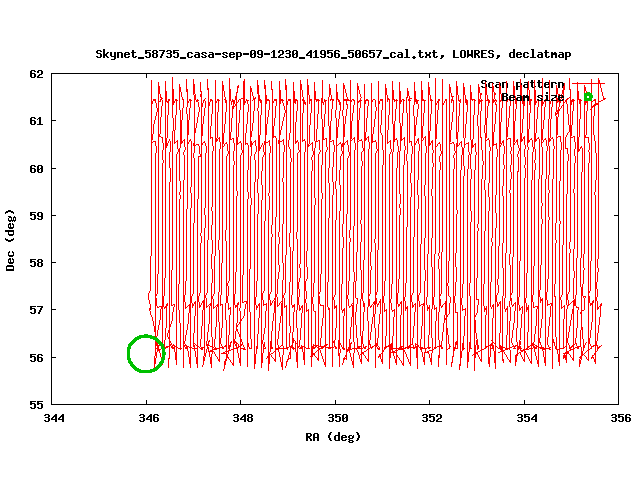
Task: Click the x-axis tick label 350
Action: point(338,418)
